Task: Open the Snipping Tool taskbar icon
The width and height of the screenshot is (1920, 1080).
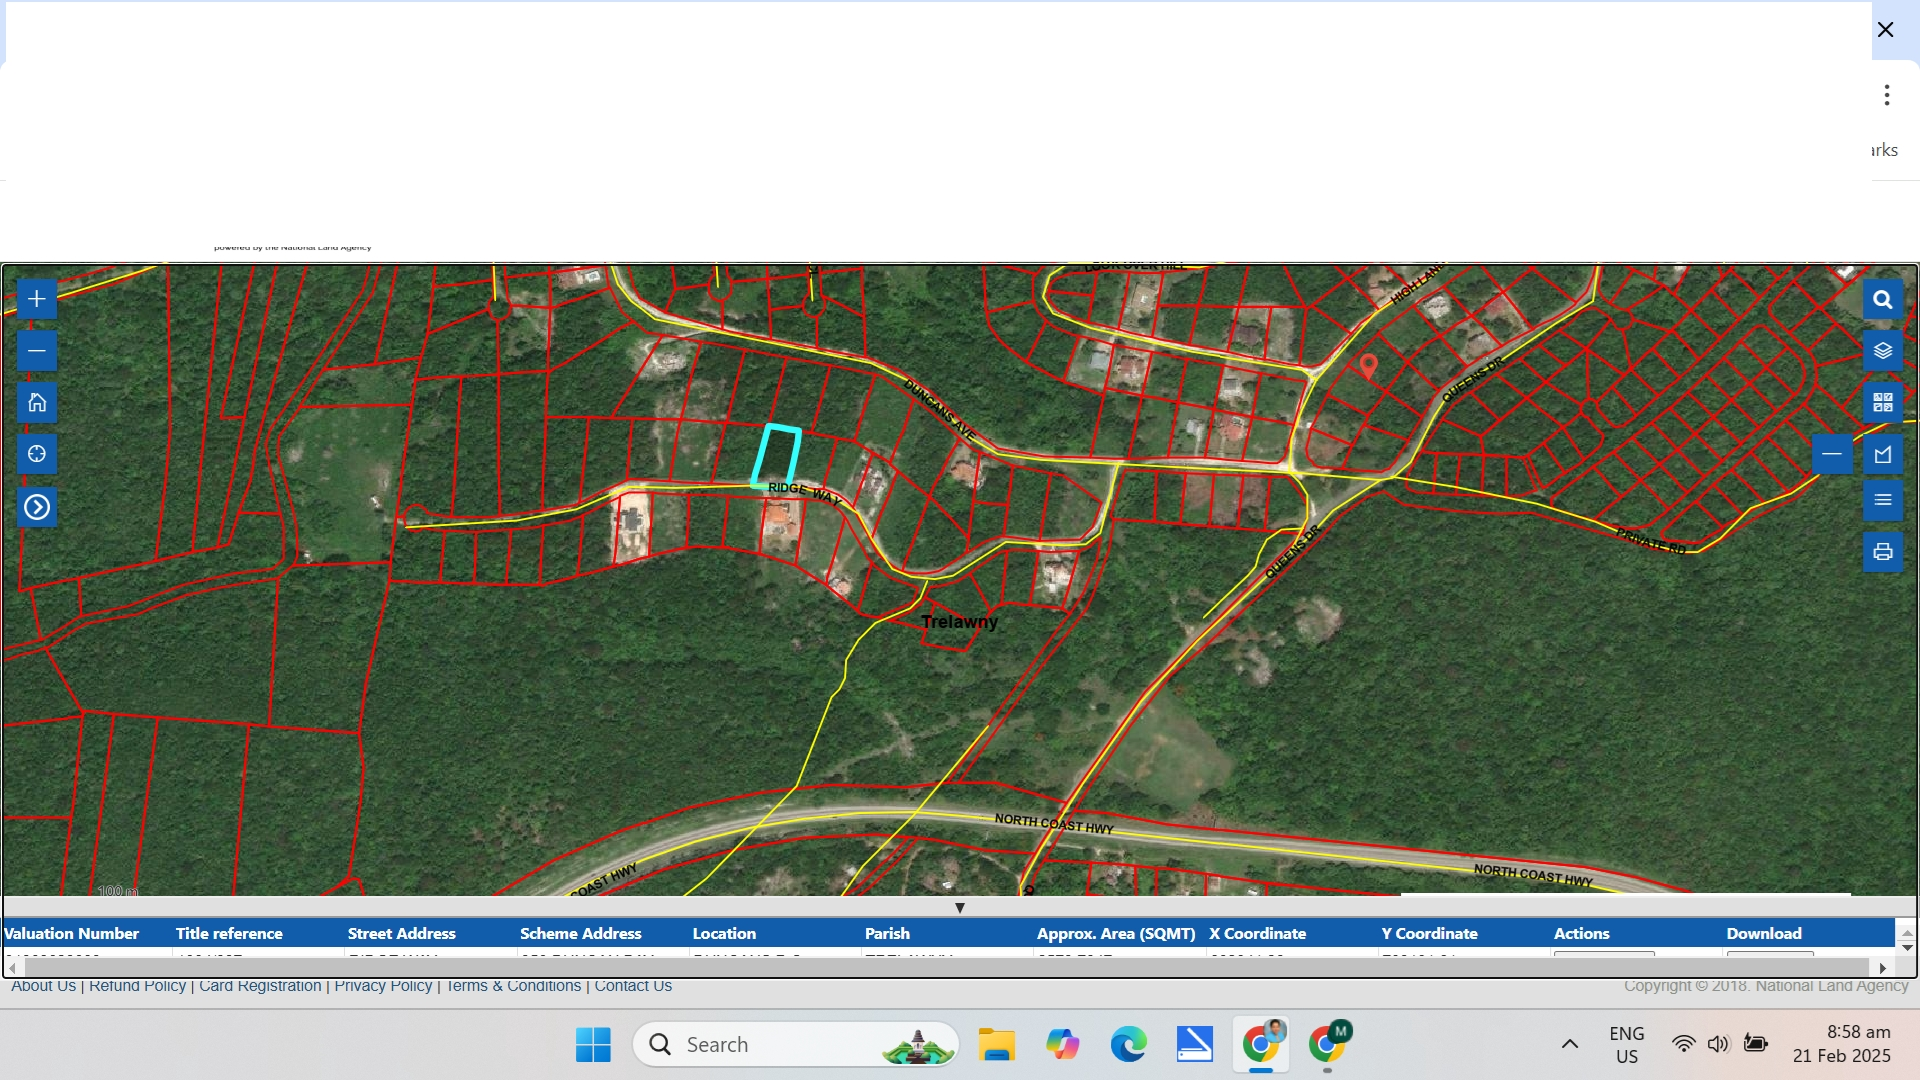Action: 1195,1044
